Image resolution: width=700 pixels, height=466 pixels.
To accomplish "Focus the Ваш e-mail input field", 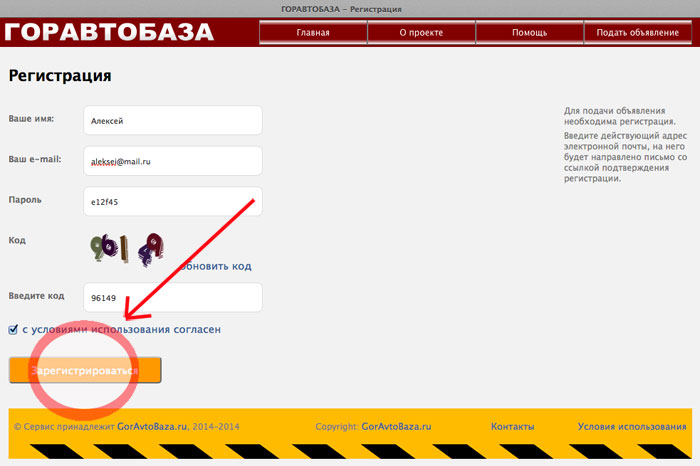I will (173, 161).
